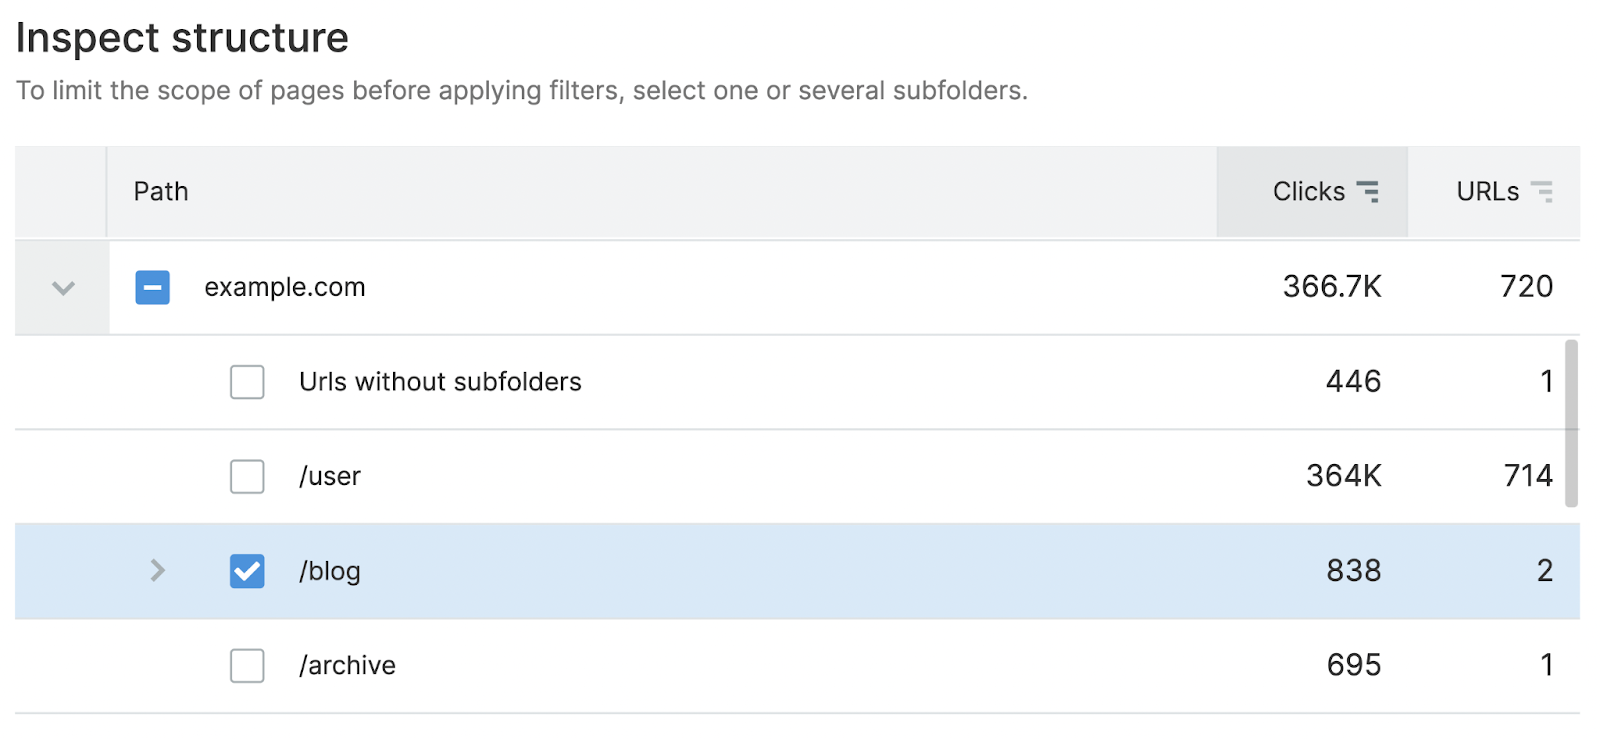Viewport: 1600px width, 739px height.
Task: Uncheck the /blog subfolder checkbox
Action: click(x=246, y=571)
